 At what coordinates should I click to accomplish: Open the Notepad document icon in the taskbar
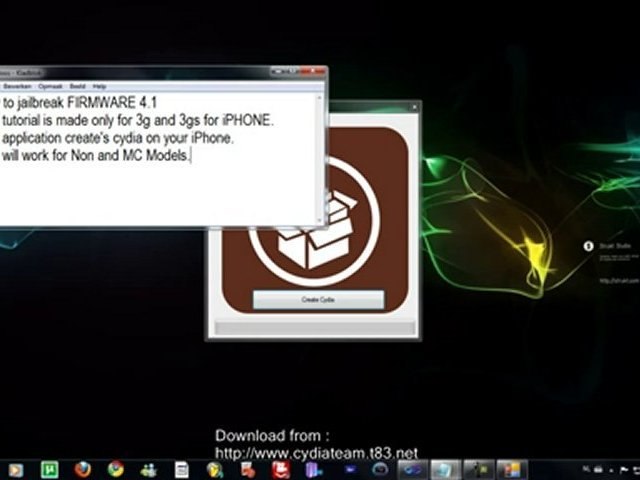(x=182, y=470)
